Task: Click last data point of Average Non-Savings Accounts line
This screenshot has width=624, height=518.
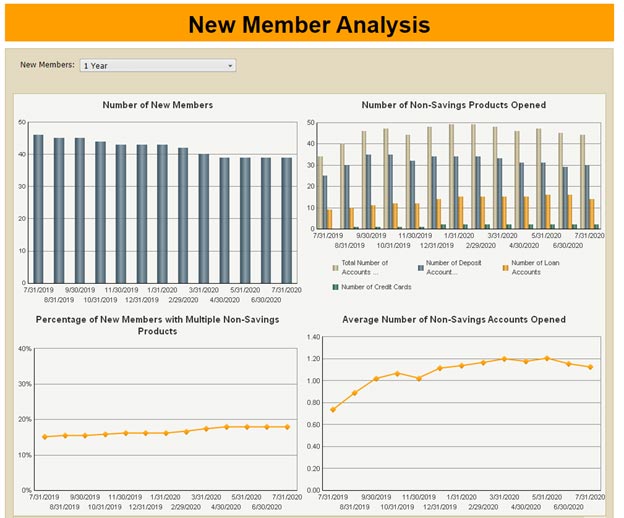Action: click(590, 367)
